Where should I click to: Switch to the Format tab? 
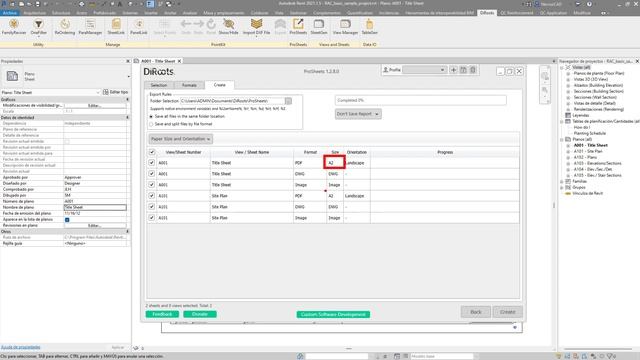click(x=189, y=85)
